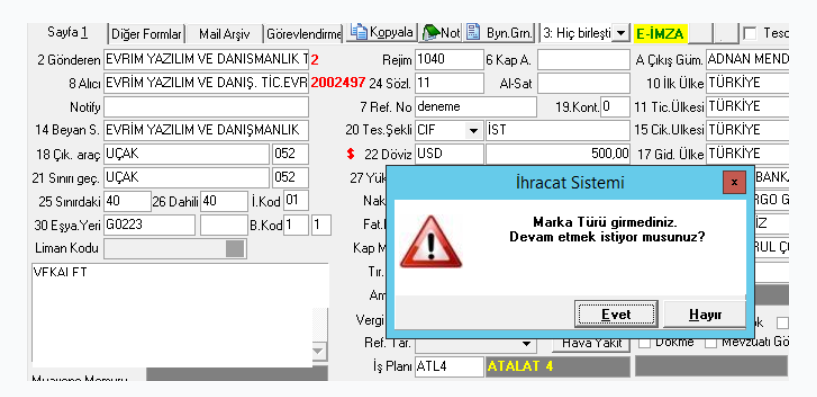Image resolution: width=817 pixels, height=397 pixels.
Task: Click the 30 Eşya.Yeri G0223 field
Action: point(150,225)
